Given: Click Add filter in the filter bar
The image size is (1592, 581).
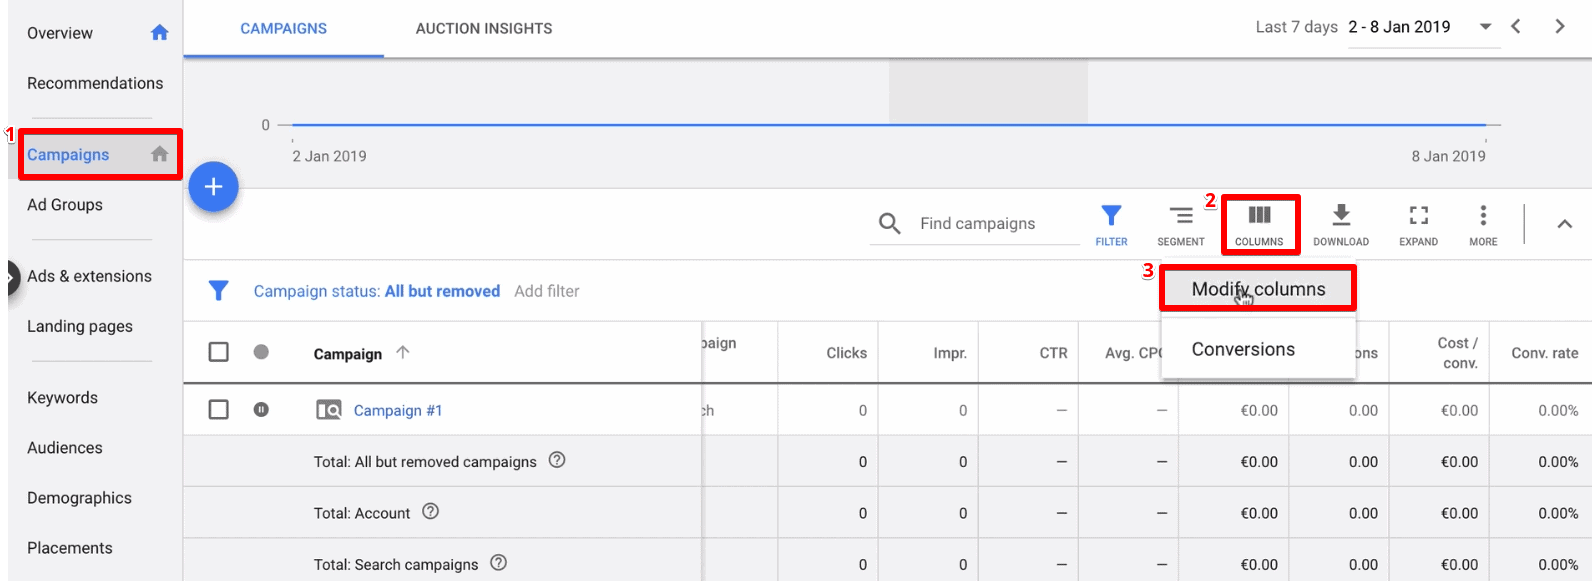Looking at the screenshot, I should click(547, 291).
